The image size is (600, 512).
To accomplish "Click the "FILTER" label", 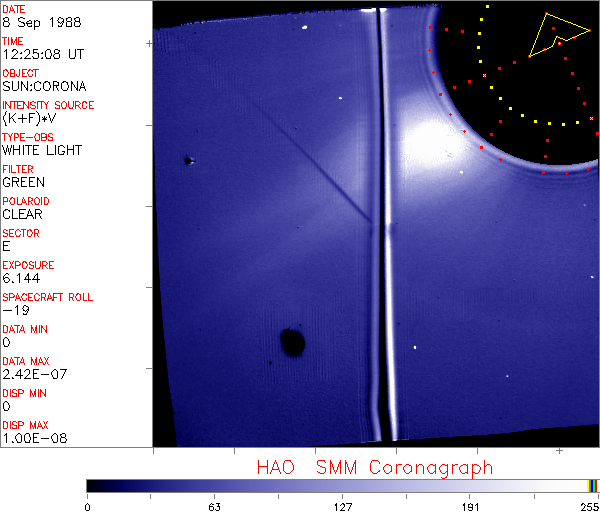I will pos(18,169).
